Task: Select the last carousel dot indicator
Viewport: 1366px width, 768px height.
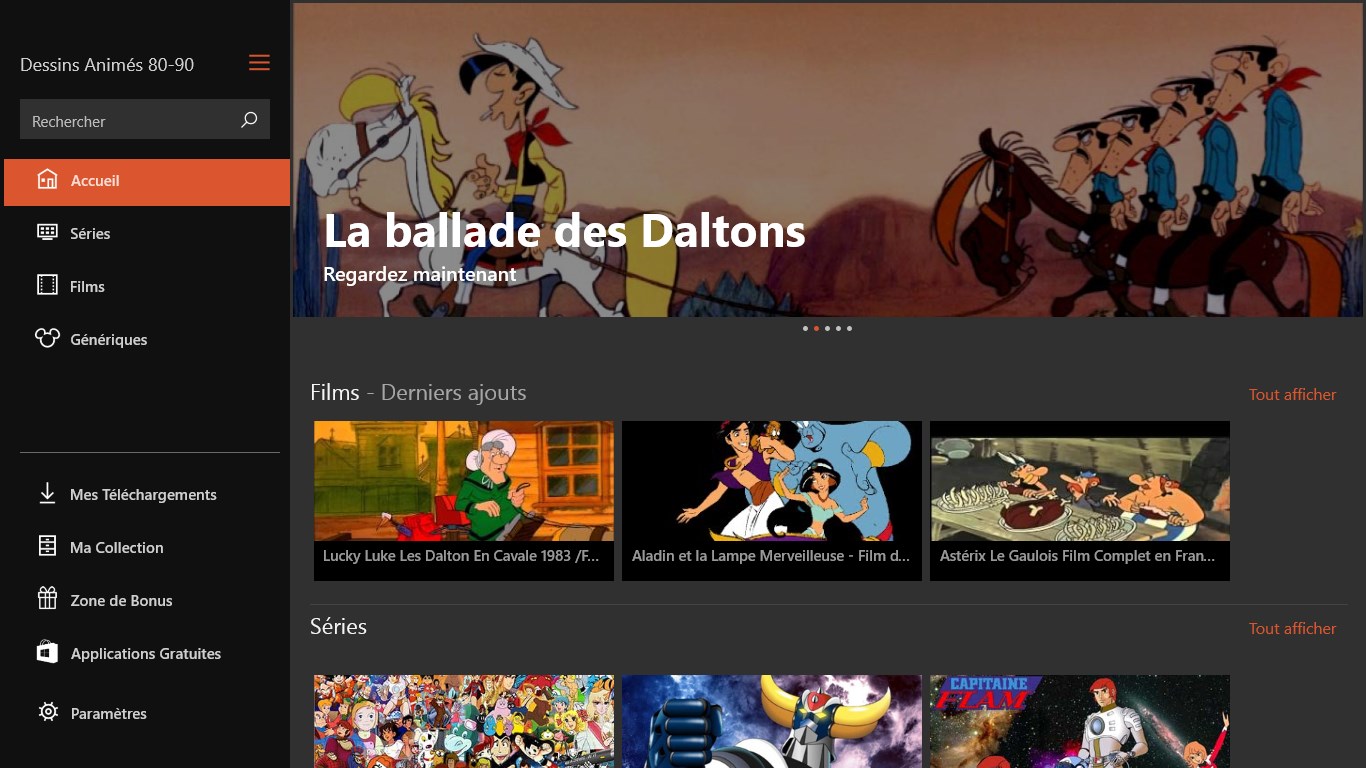Action: click(849, 328)
